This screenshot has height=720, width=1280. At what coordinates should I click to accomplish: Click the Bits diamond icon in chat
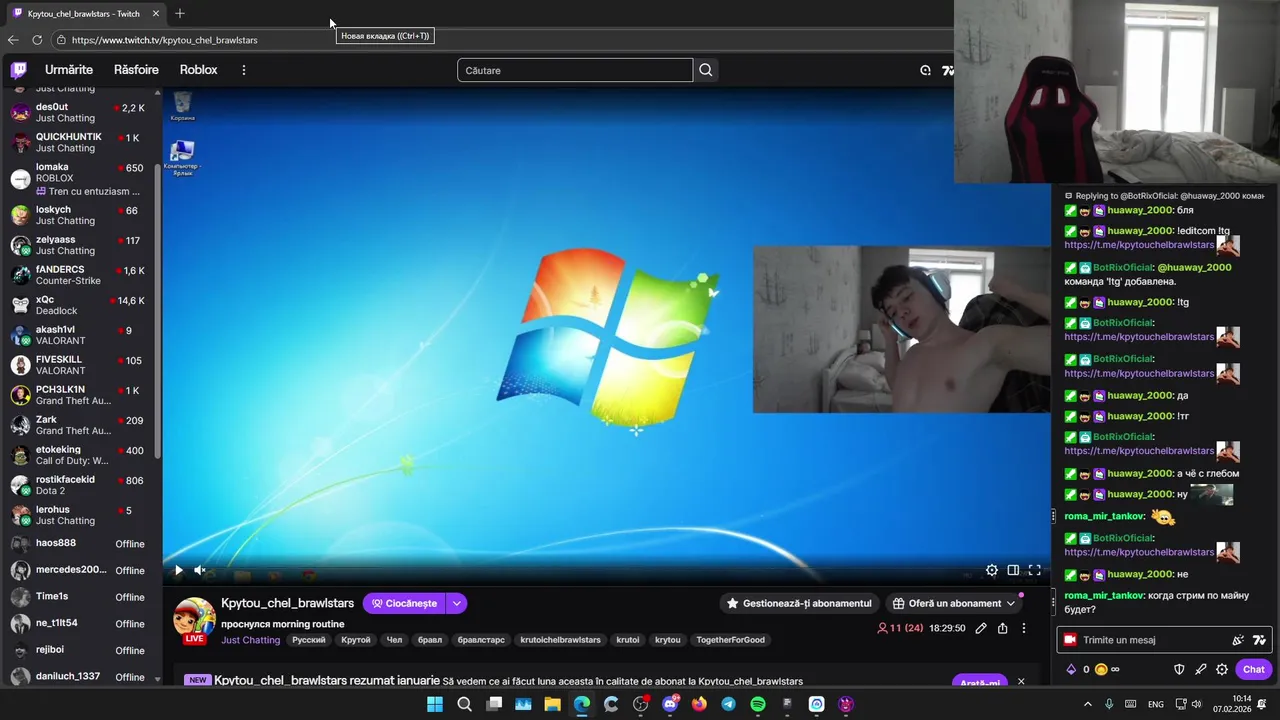pyautogui.click(x=1071, y=669)
